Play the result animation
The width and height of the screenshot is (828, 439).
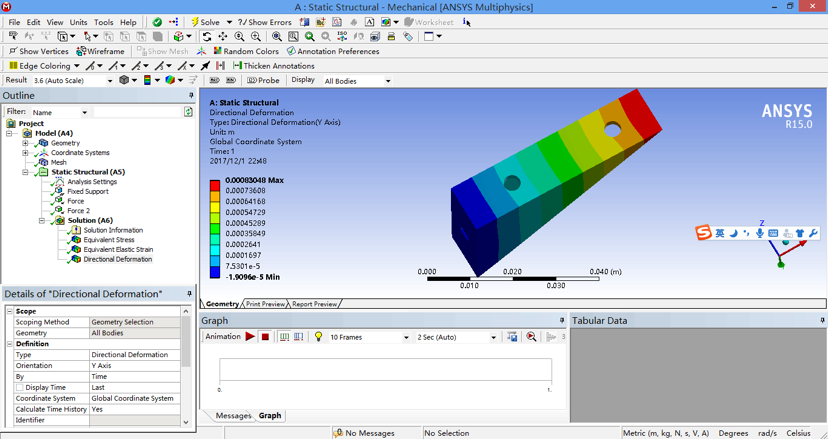pyautogui.click(x=250, y=337)
